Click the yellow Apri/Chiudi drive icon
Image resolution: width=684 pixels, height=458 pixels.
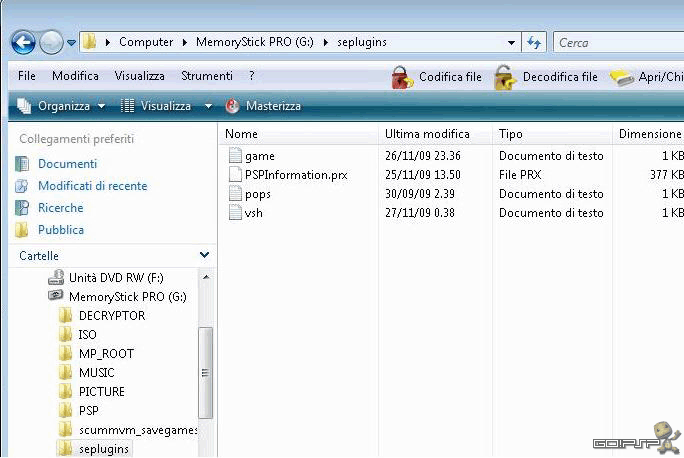(622, 78)
